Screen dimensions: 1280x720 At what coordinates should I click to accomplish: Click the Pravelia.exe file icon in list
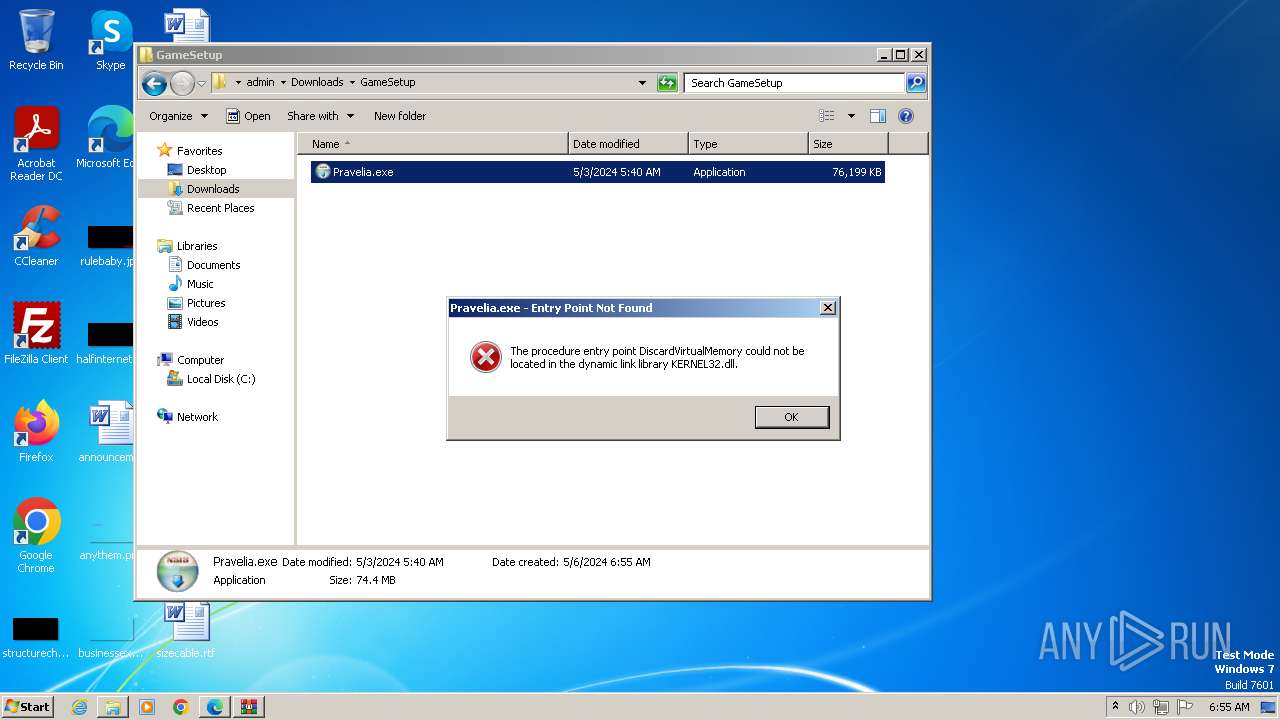(323, 172)
